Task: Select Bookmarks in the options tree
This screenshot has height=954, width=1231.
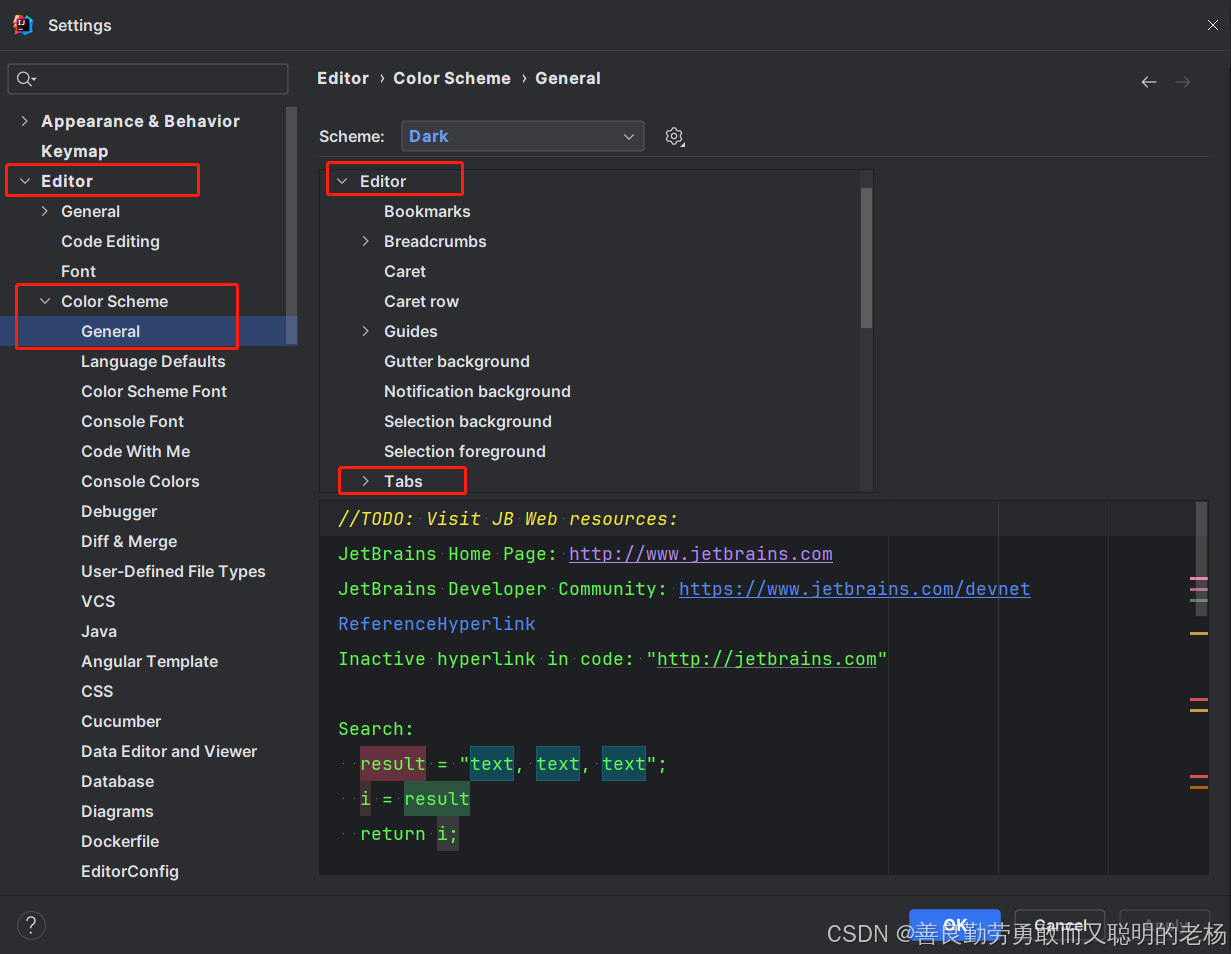Action: click(427, 211)
